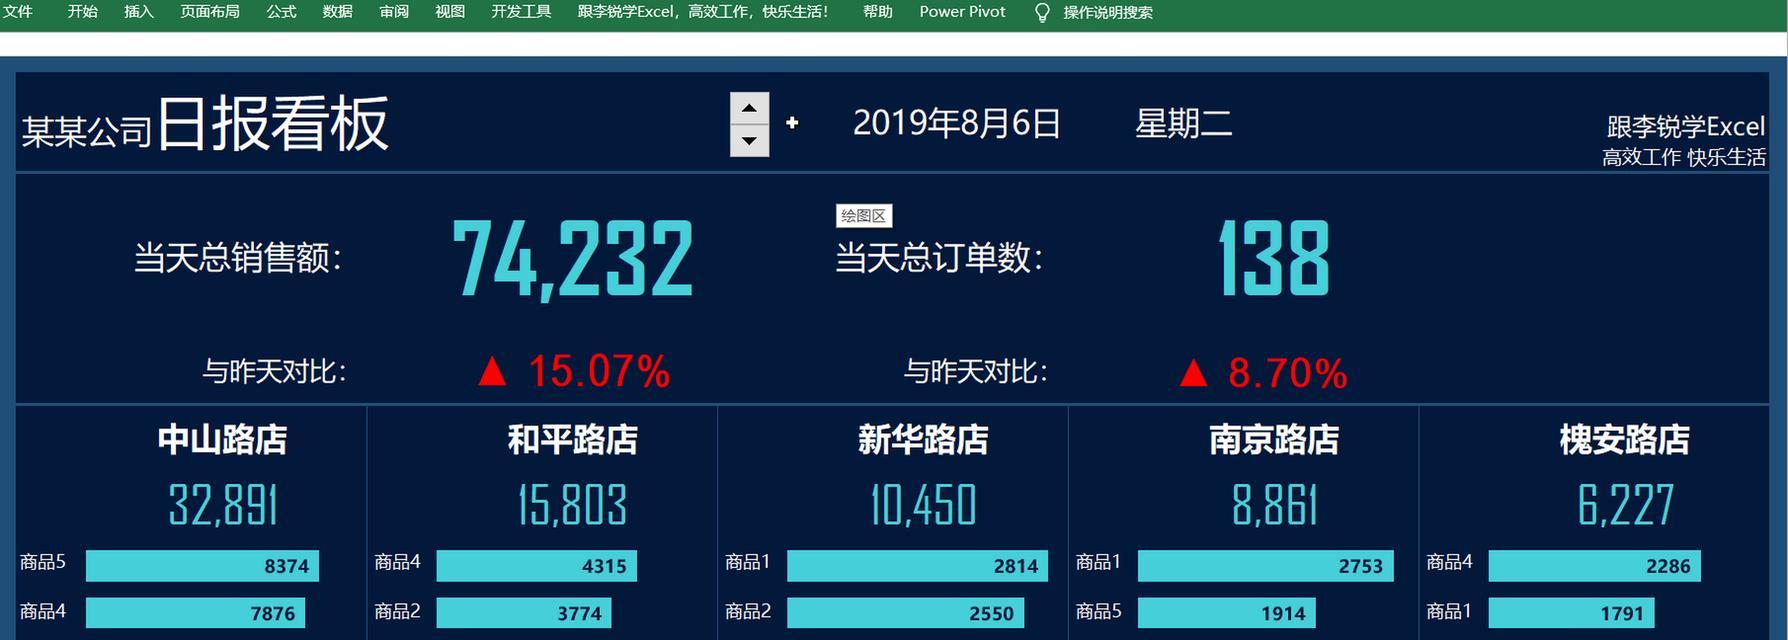Click the 32,891 store total

223,505
